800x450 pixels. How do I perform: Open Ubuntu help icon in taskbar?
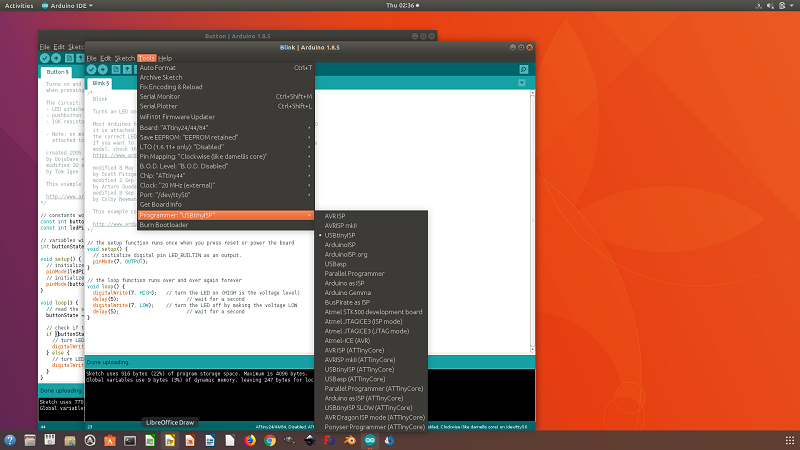point(10,440)
